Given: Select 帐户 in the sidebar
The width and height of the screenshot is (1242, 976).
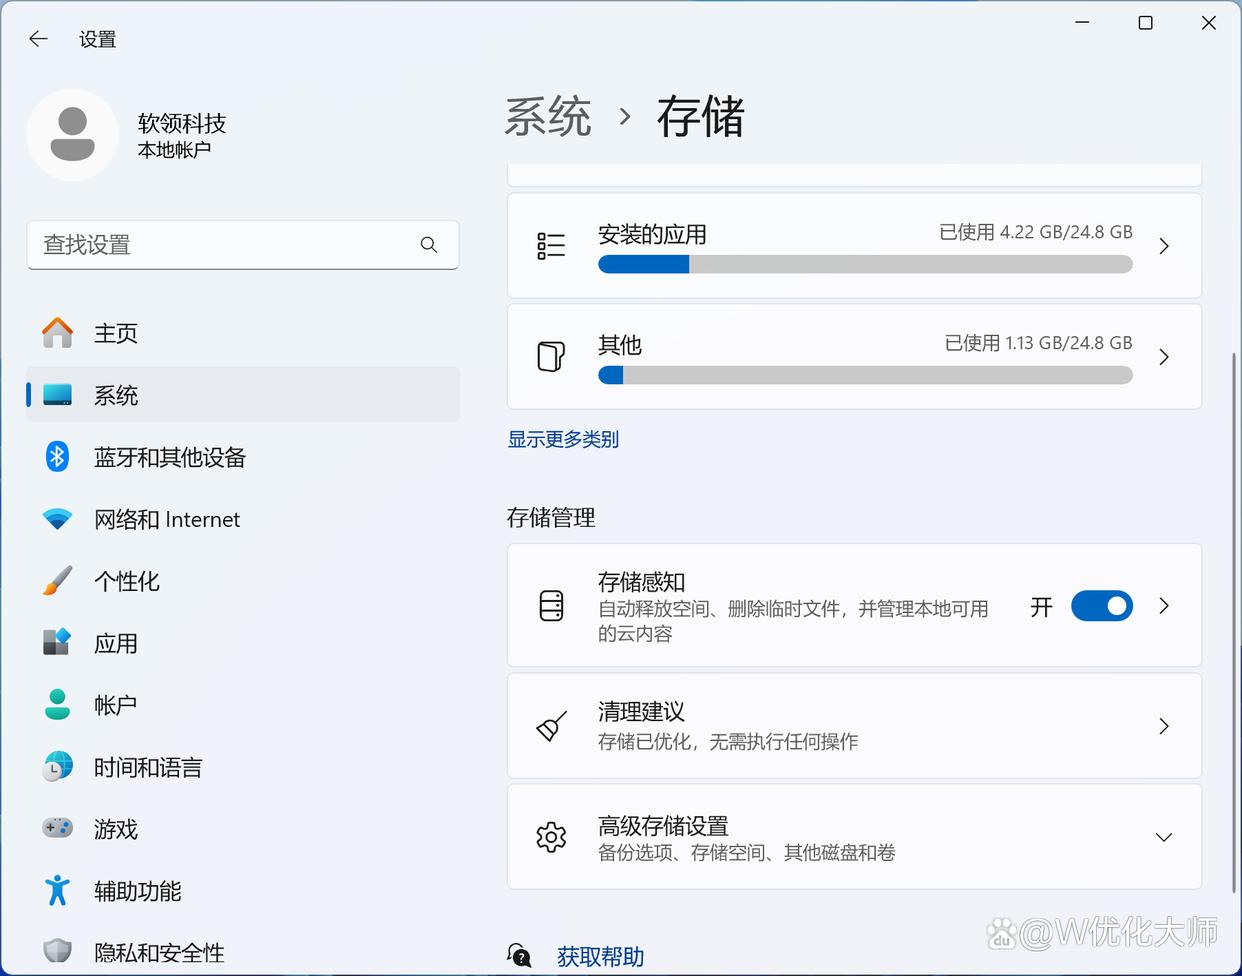Looking at the screenshot, I should pyautogui.click(x=116, y=705).
